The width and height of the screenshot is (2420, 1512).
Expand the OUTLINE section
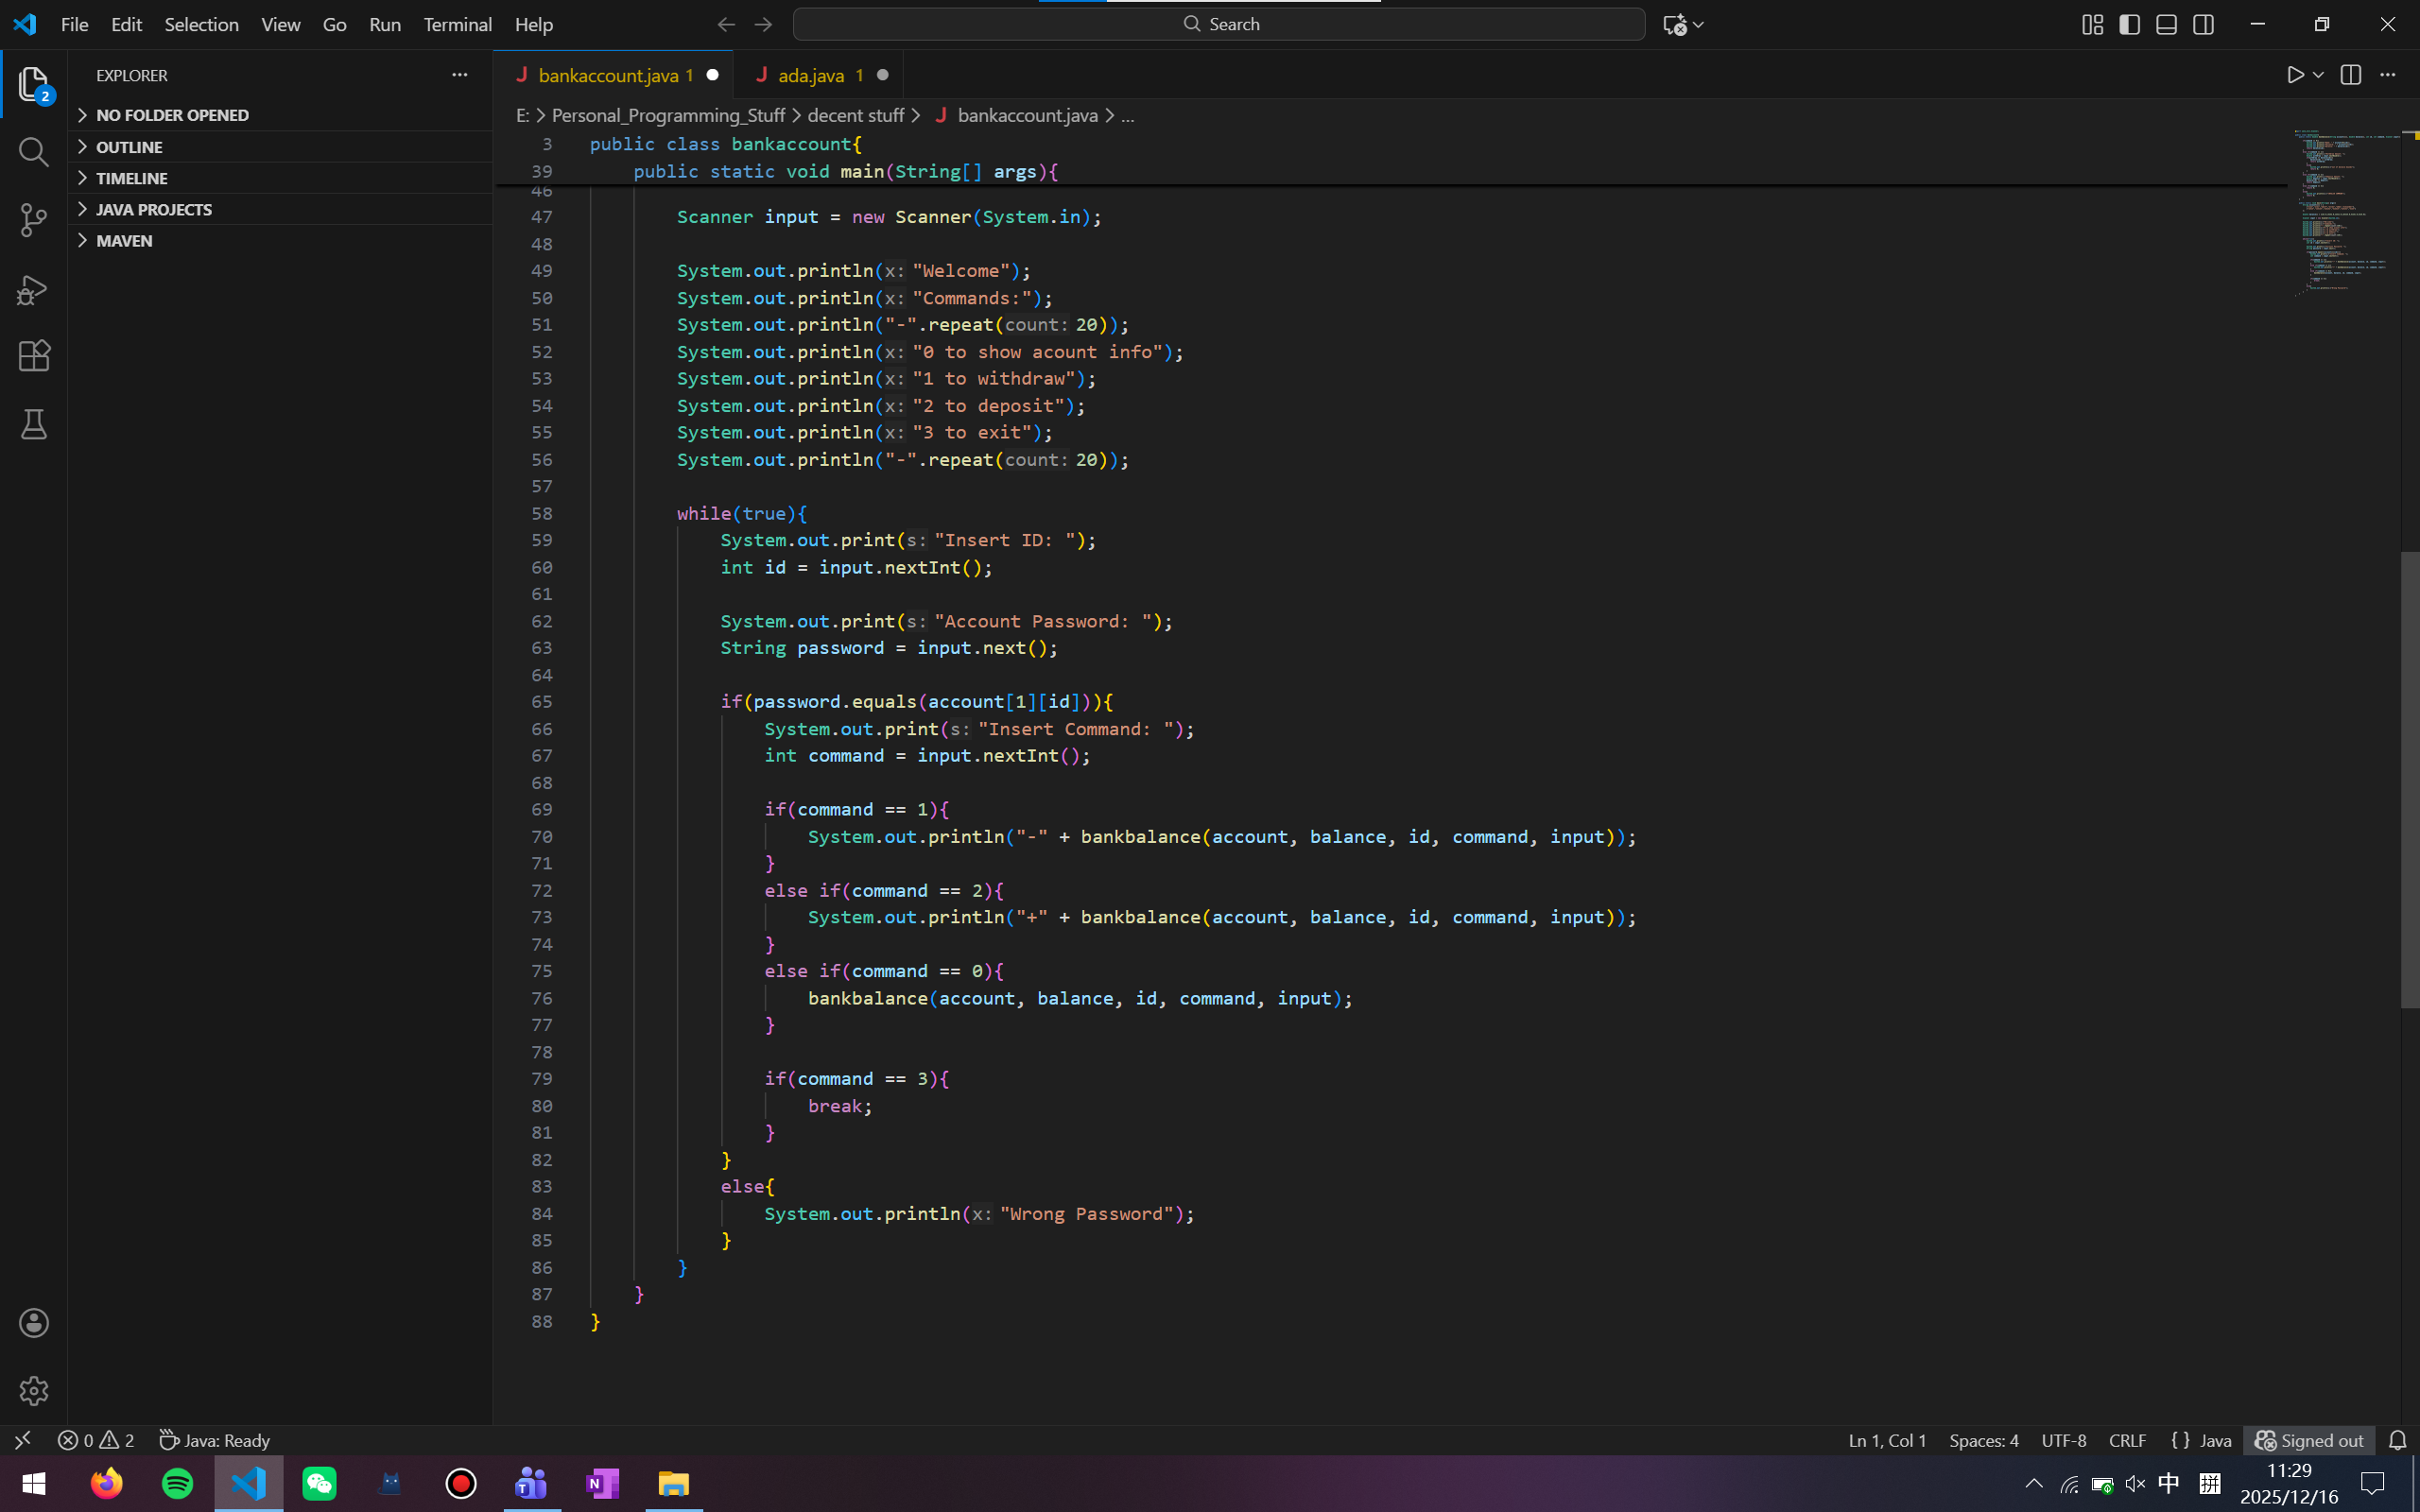tap(129, 147)
